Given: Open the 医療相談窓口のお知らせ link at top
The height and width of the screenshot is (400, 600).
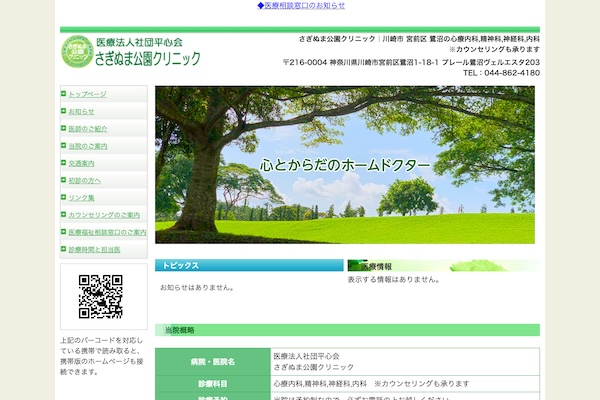Looking at the screenshot, I should pos(301,5).
